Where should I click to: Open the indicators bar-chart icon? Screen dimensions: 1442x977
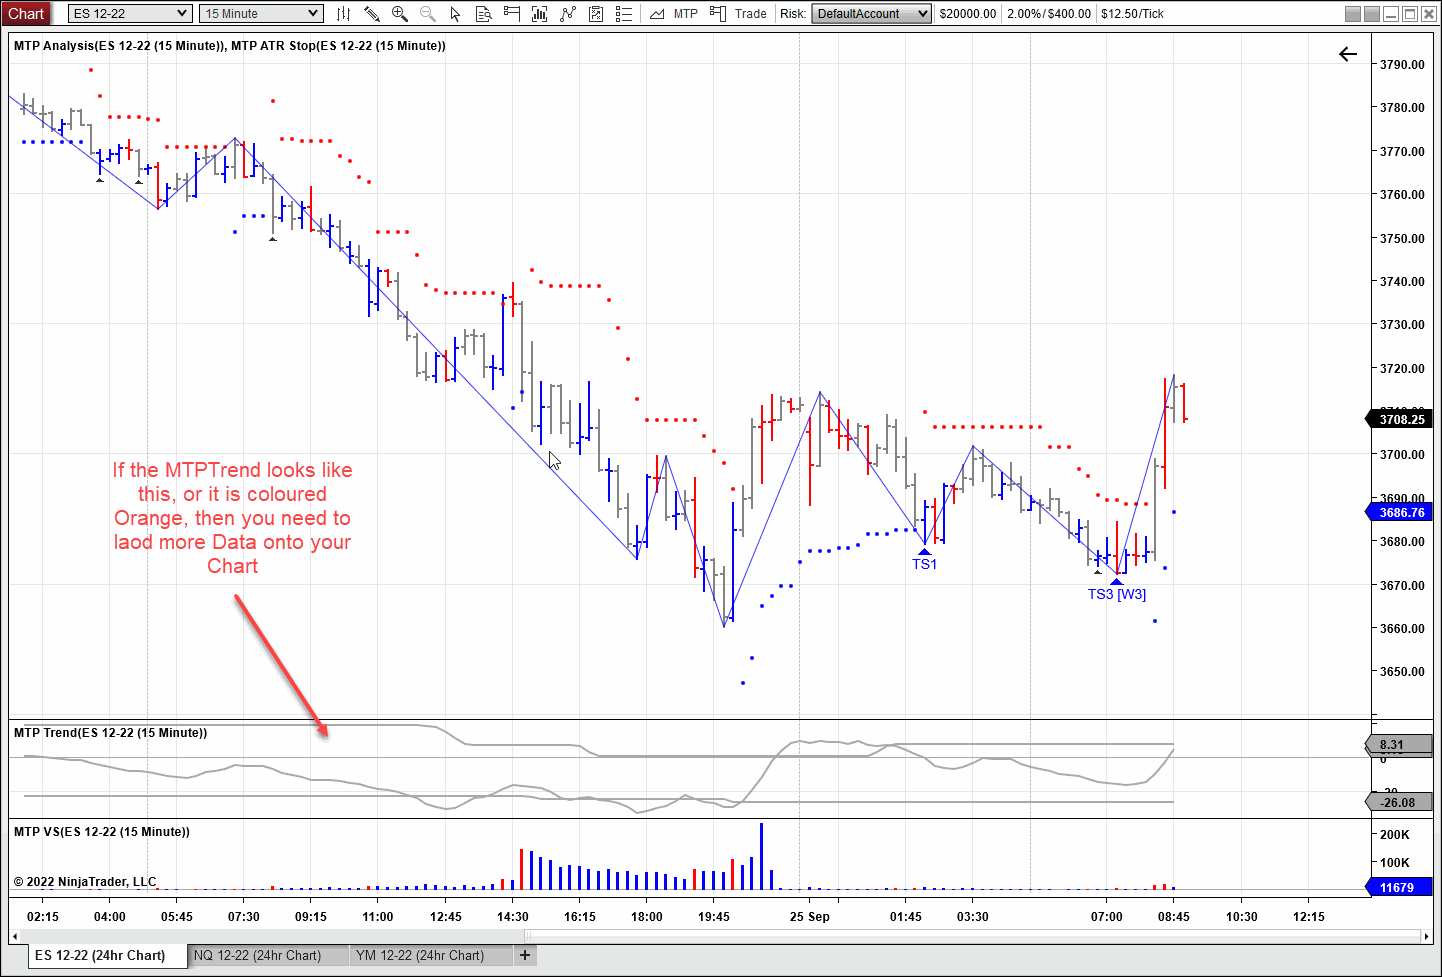[x=540, y=14]
